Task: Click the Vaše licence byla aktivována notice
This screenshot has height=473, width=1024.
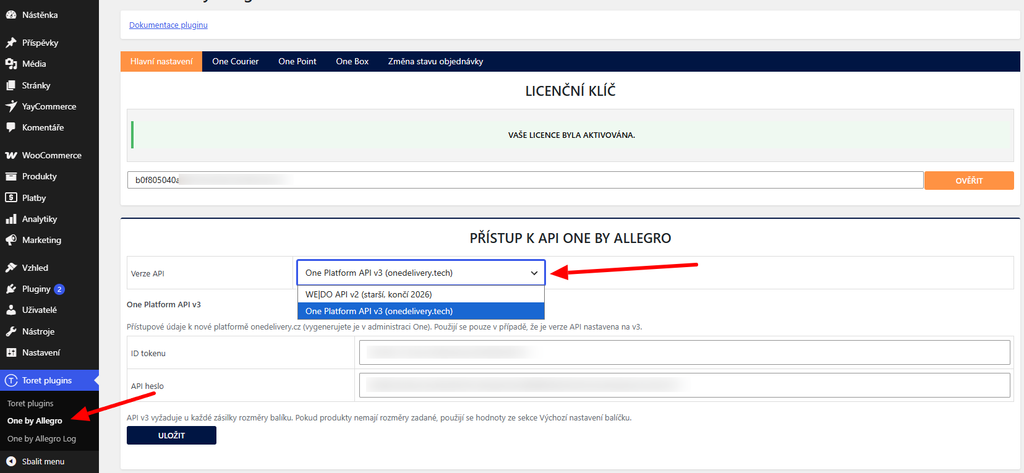Action: (571, 135)
